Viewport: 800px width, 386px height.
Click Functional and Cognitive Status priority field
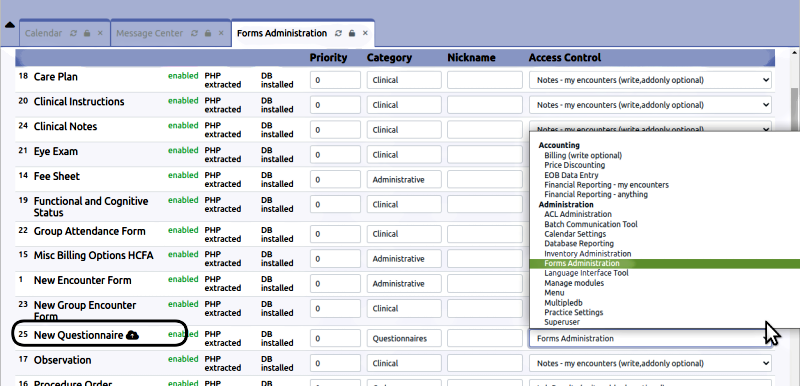coord(335,204)
